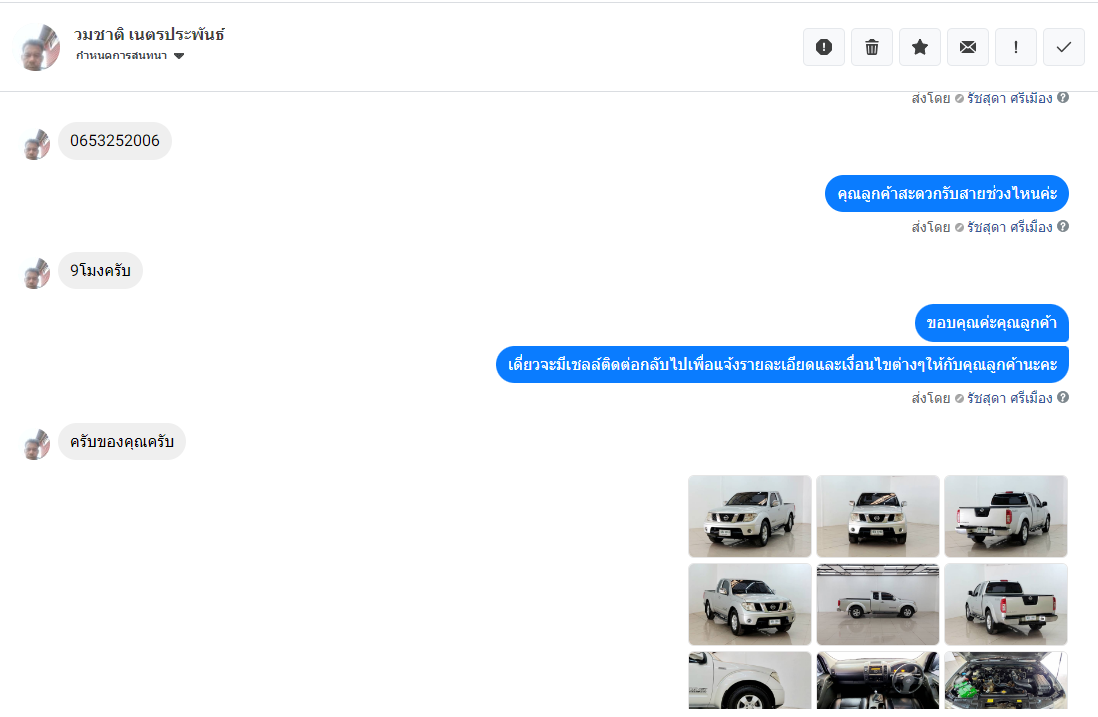The height and width of the screenshot is (717, 1098).
Task: Click the phone number message 0653252006
Action: pos(115,141)
